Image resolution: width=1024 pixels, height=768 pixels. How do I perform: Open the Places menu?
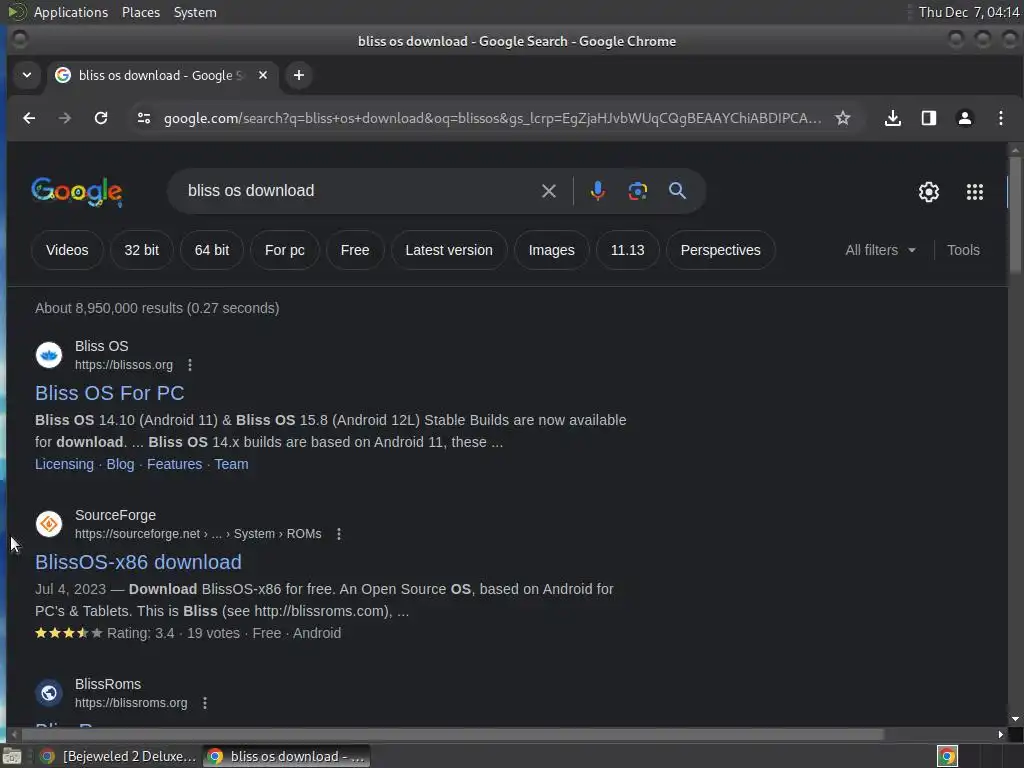coord(140,12)
